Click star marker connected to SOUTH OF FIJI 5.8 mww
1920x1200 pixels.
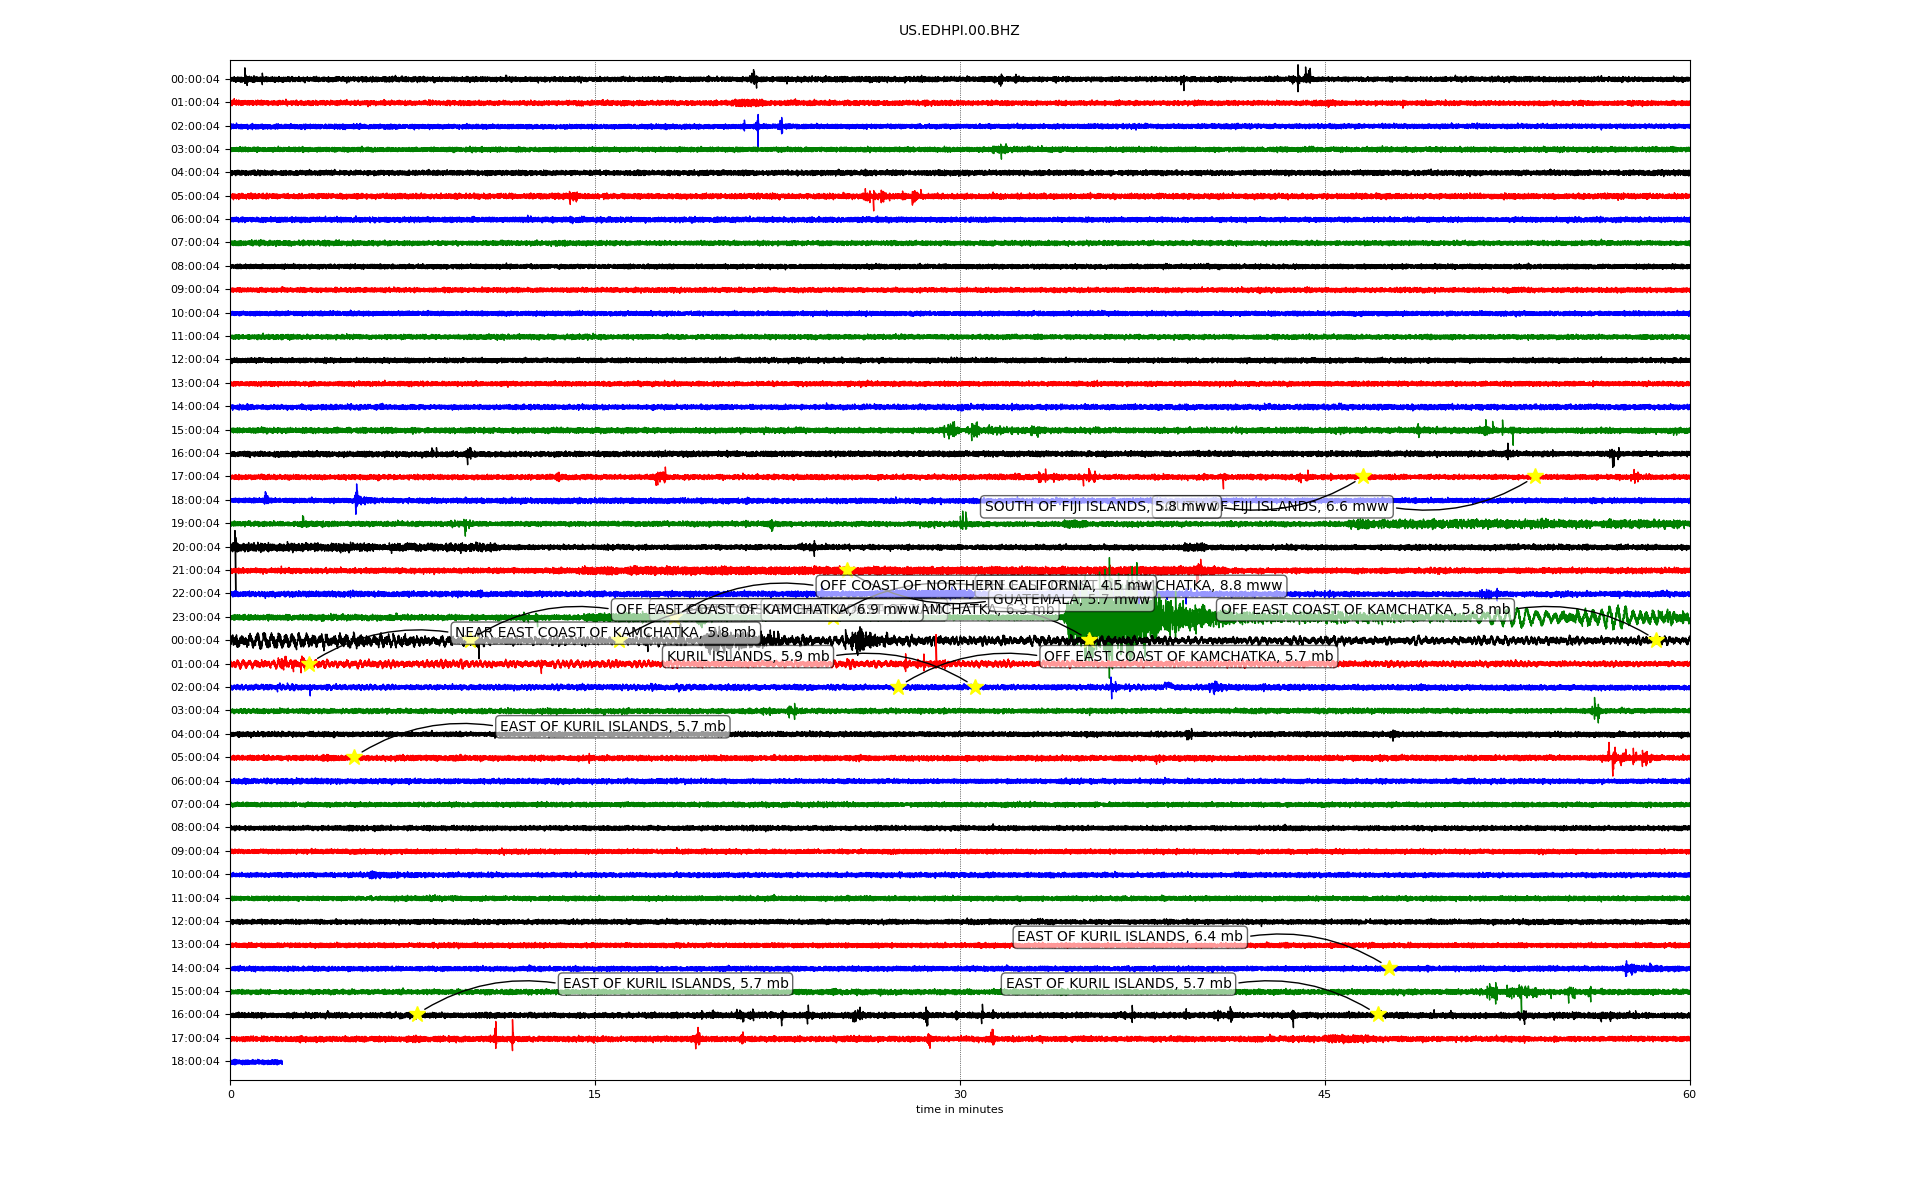pyautogui.click(x=1363, y=476)
